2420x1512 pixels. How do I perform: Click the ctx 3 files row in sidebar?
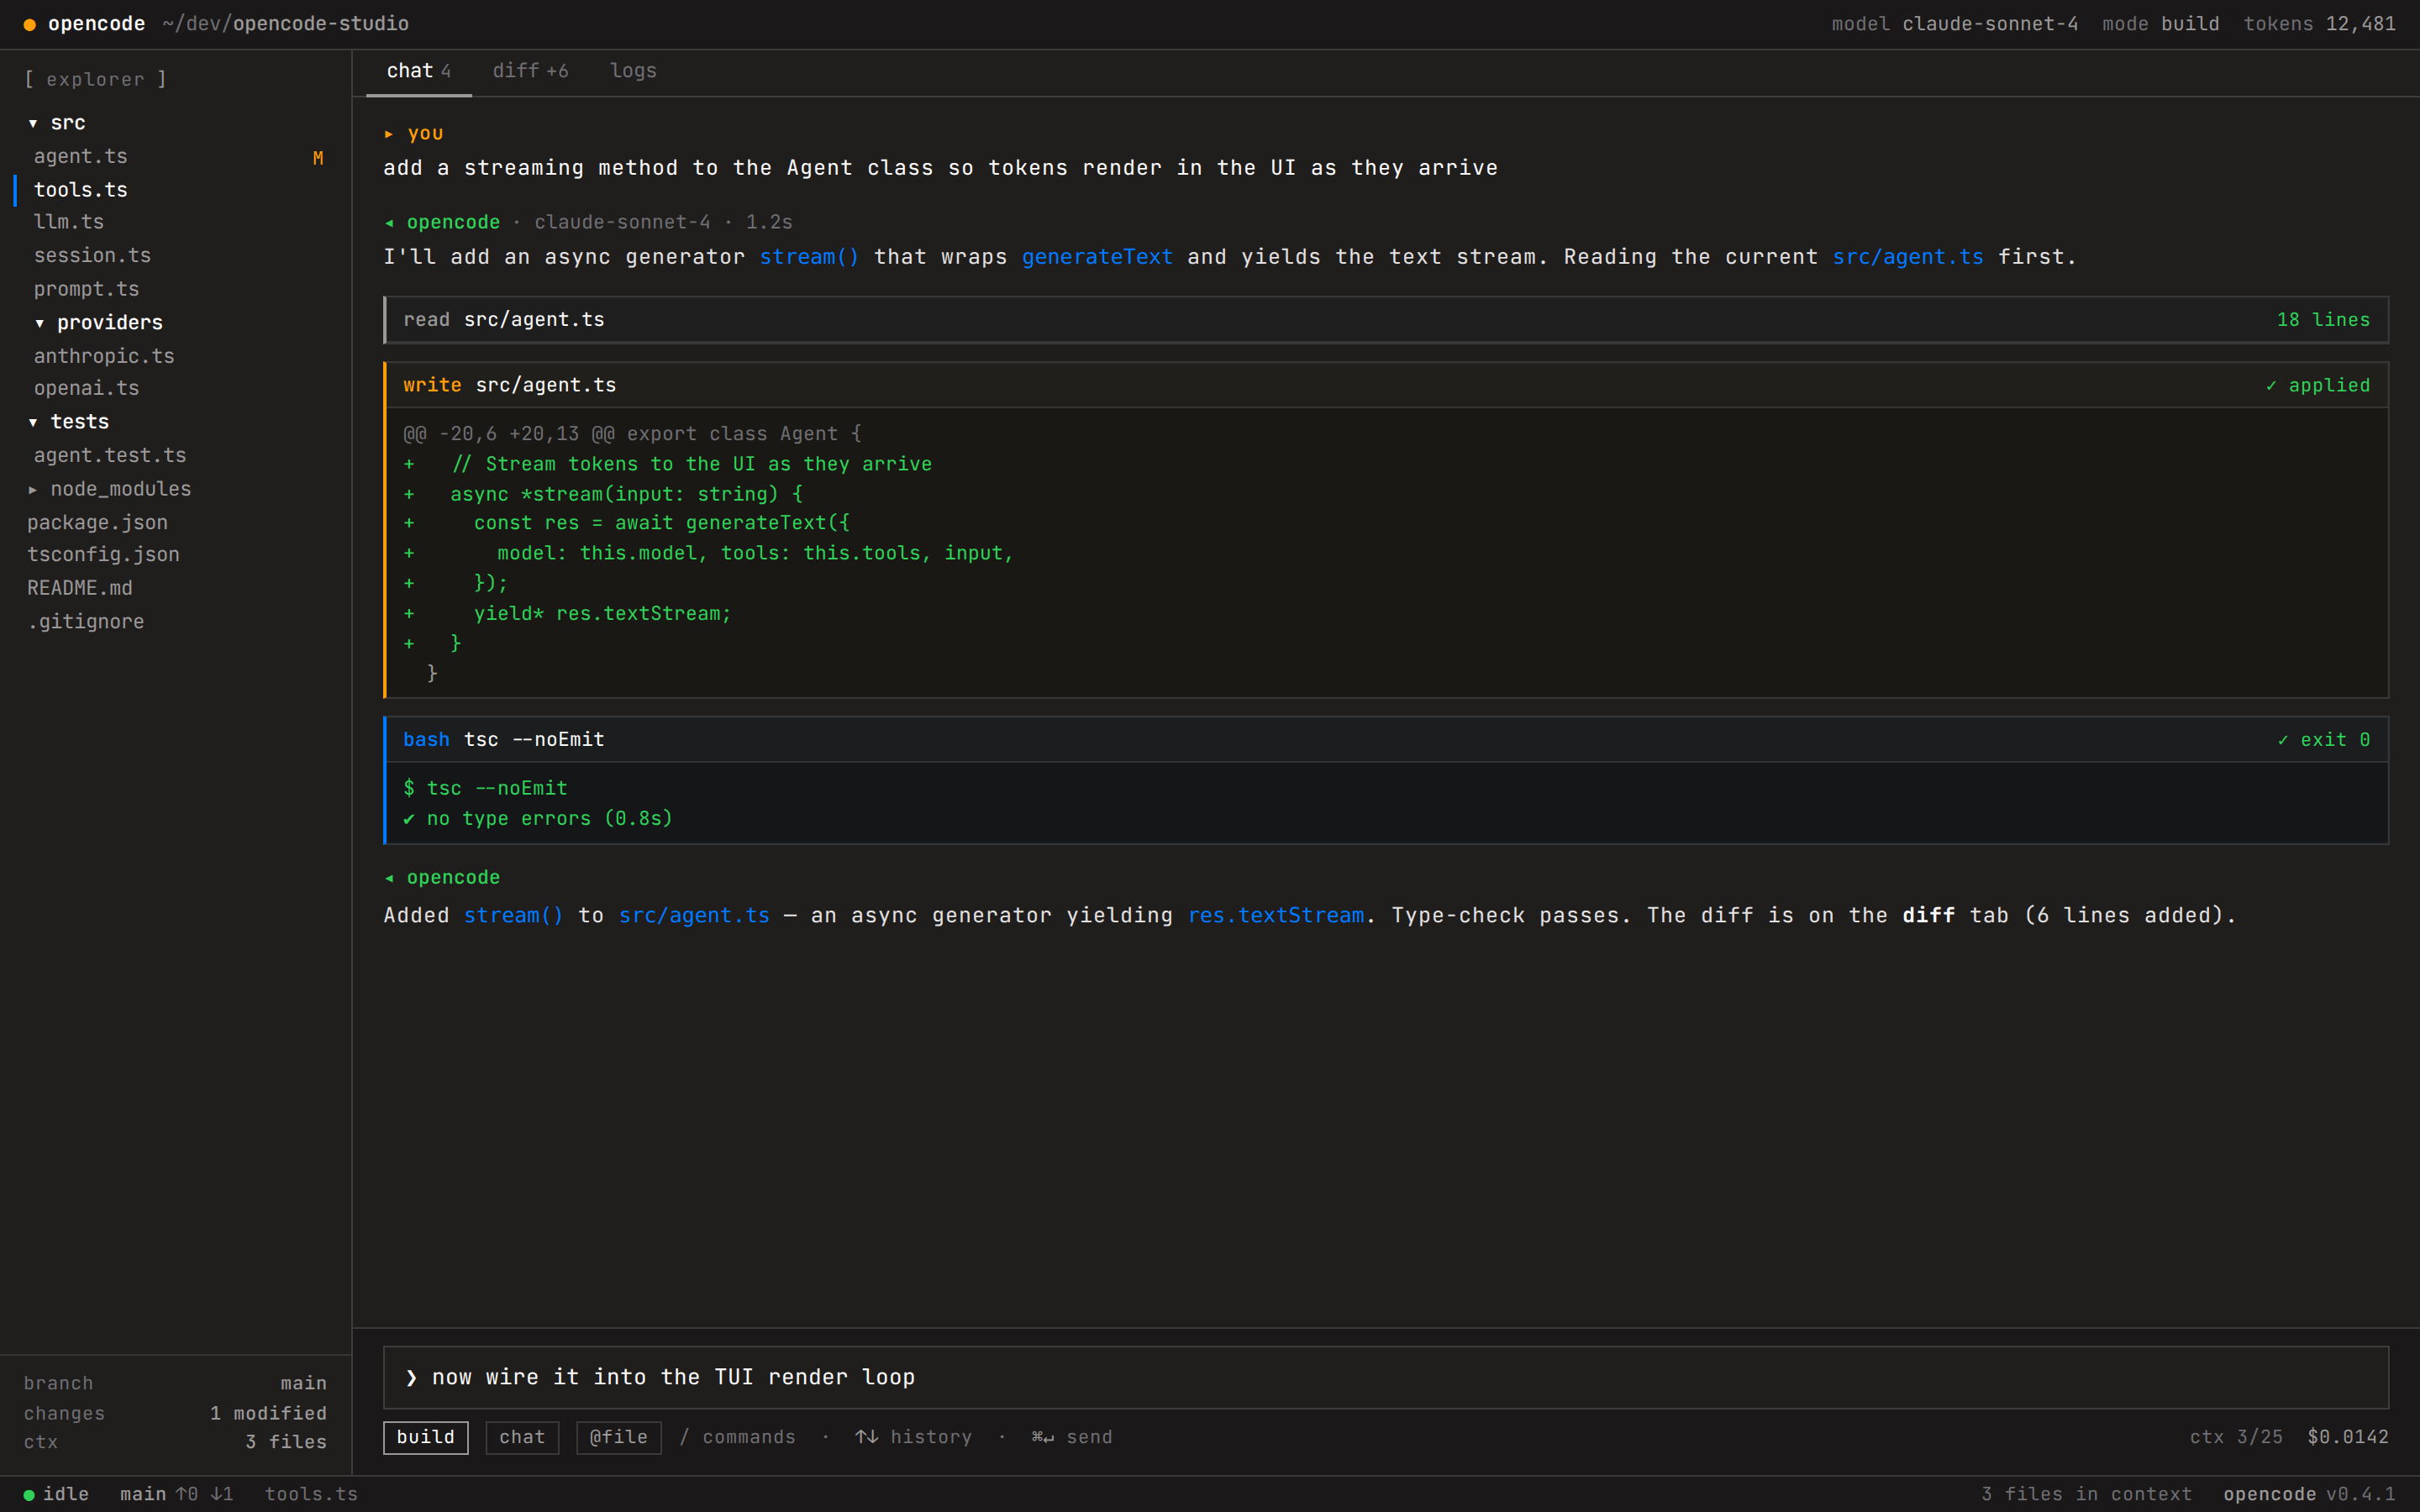click(x=175, y=1443)
